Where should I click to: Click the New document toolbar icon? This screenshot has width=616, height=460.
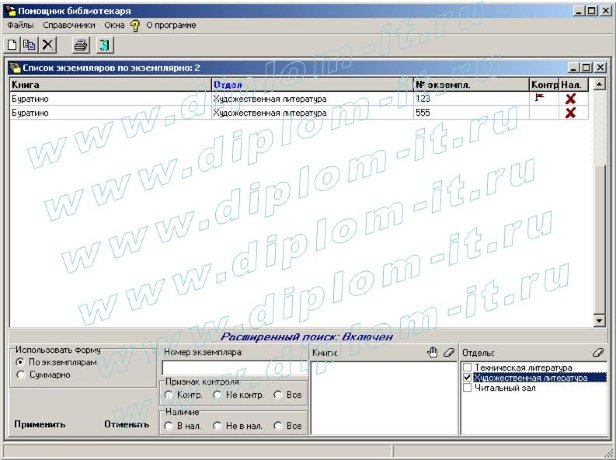pyautogui.click(x=12, y=45)
